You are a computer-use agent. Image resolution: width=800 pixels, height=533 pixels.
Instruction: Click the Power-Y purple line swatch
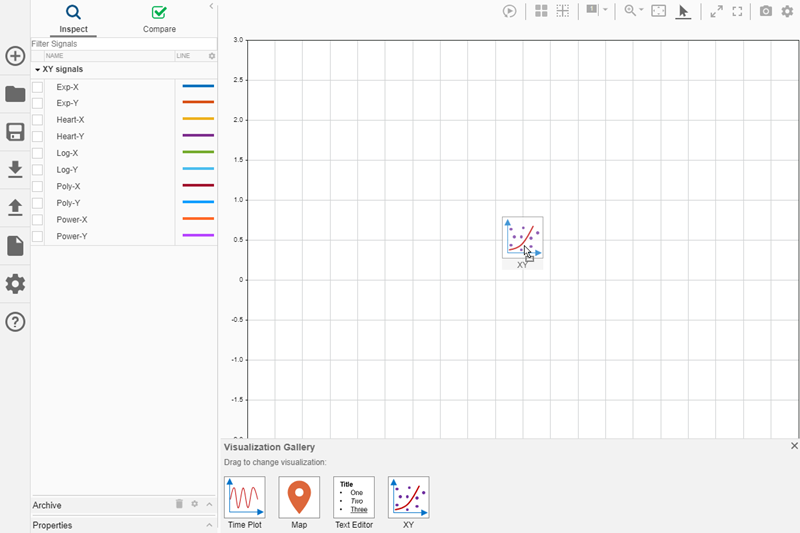[198, 235]
